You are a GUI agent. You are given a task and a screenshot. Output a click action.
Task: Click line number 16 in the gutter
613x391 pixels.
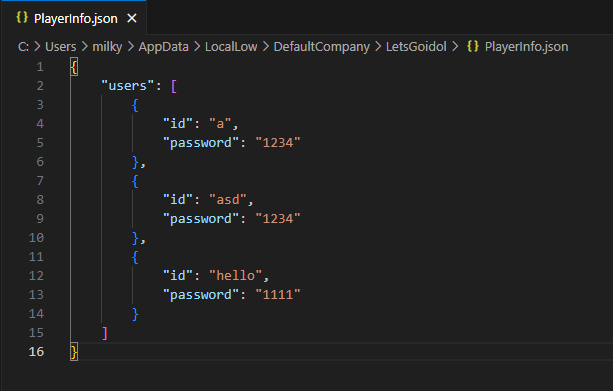coord(36,352)
